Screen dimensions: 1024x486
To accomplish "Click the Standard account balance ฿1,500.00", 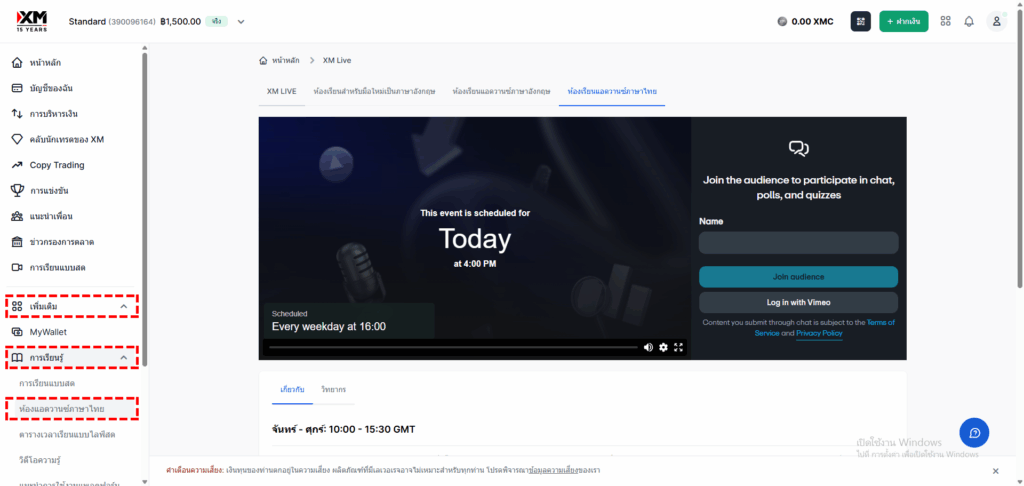I will [x=180, y=22].
